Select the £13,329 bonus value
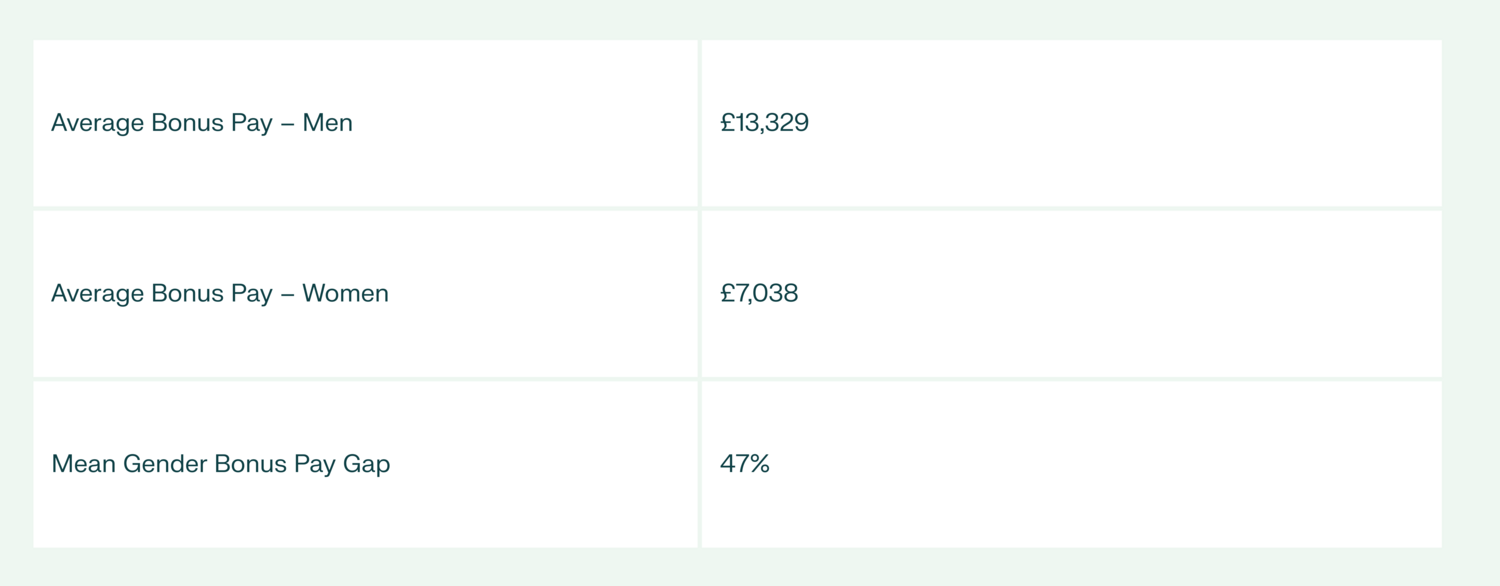 764,123
